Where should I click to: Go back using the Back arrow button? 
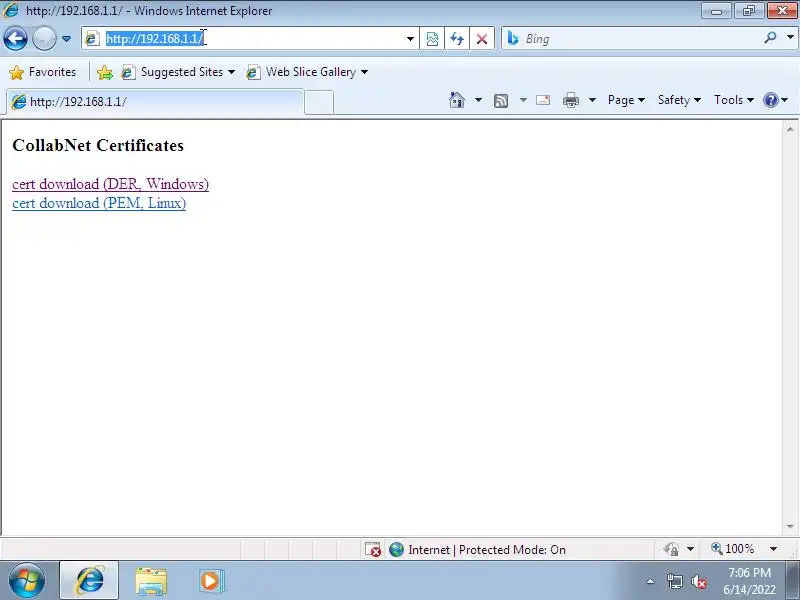click(x=15, y=38)
